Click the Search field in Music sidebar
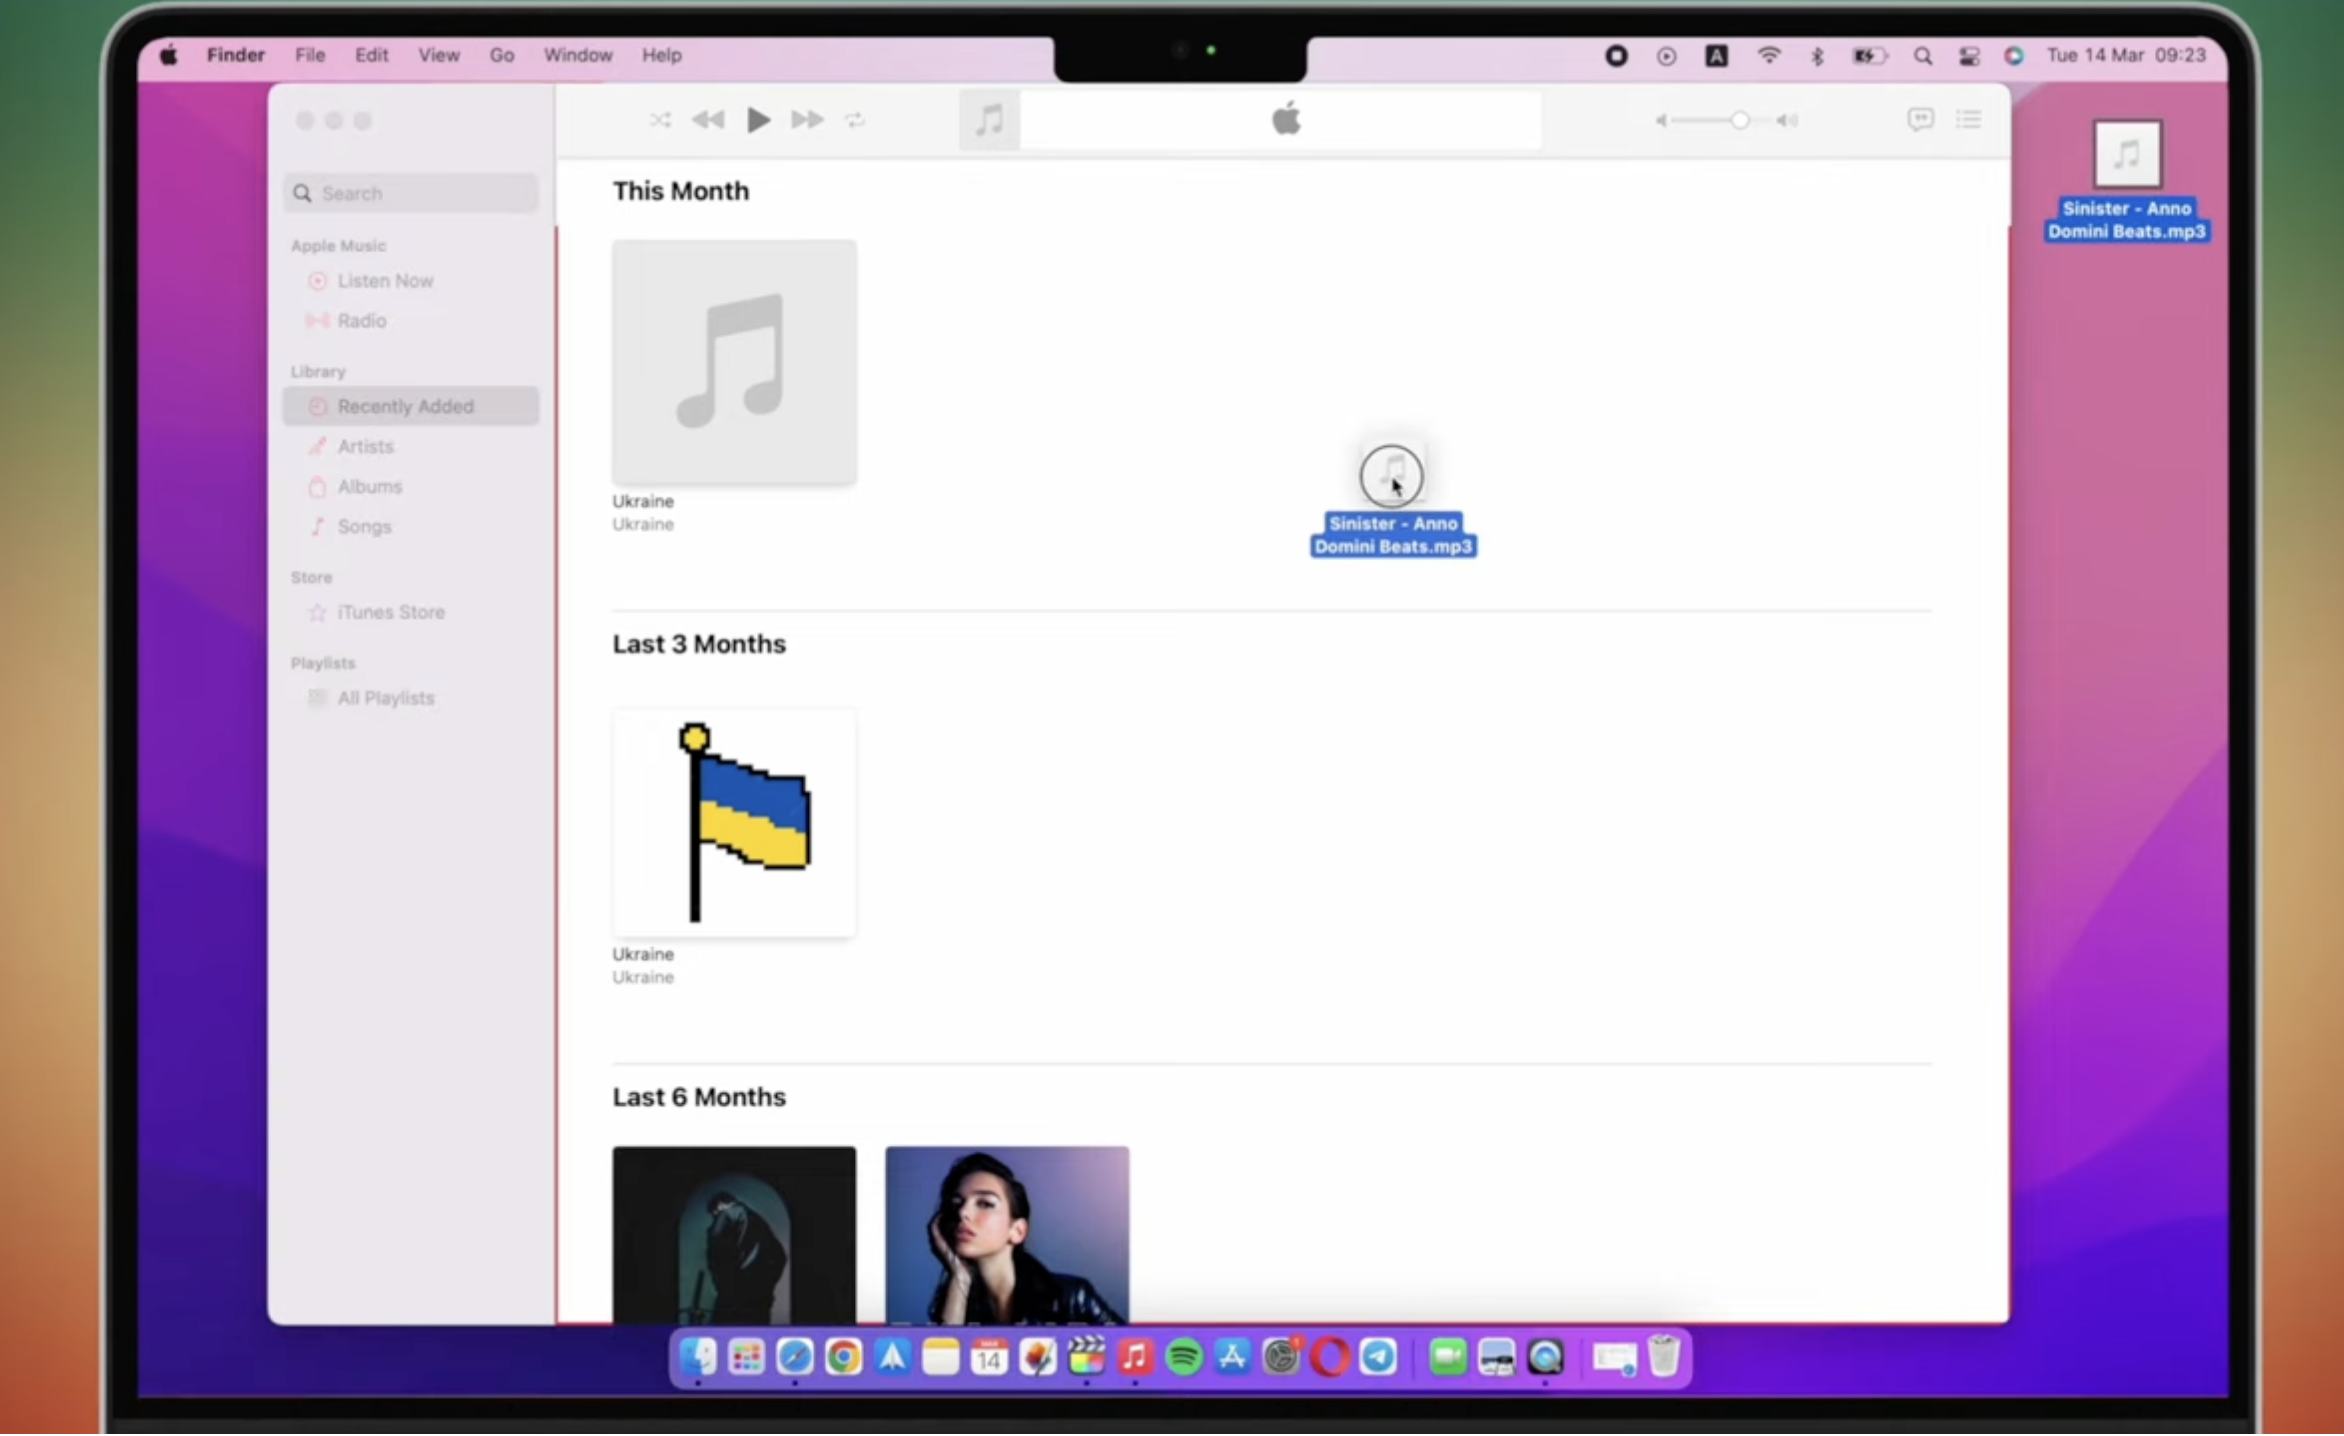The height and width of the screenshot is (1436, 2344). click(x=411, y=193)
